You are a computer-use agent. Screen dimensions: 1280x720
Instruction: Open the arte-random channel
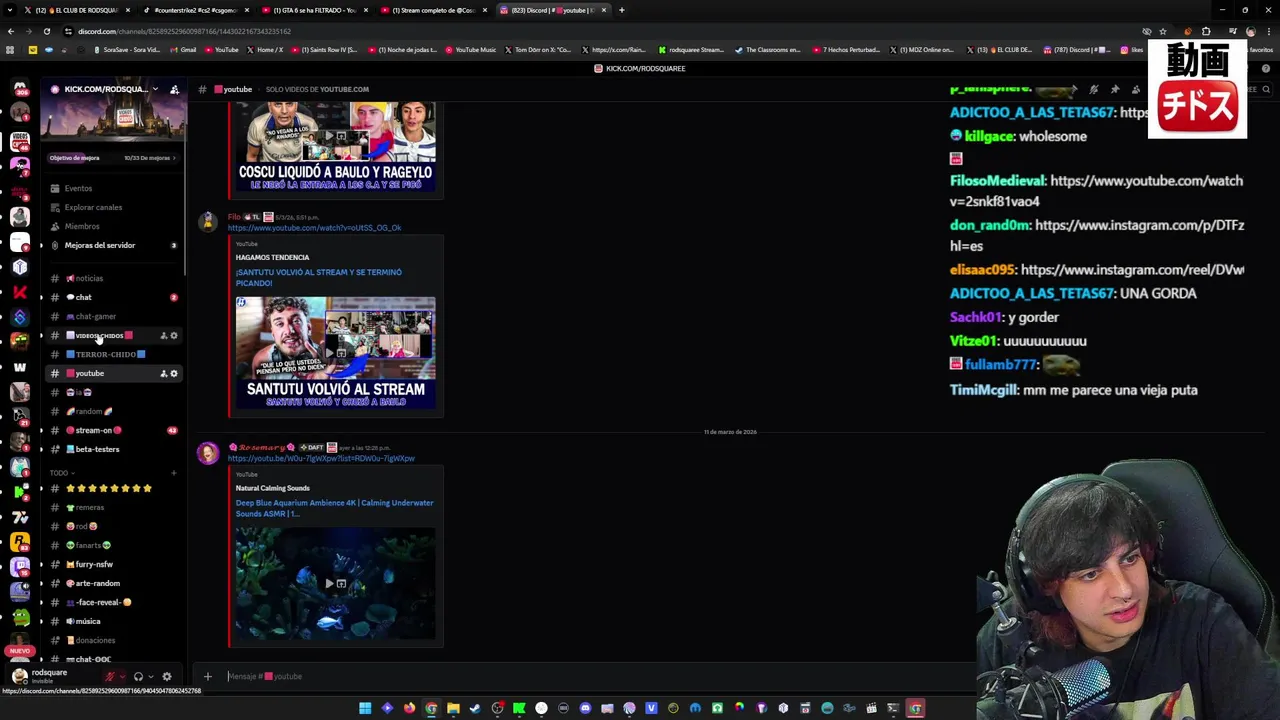pyautogui.click(x=112, y=583)
